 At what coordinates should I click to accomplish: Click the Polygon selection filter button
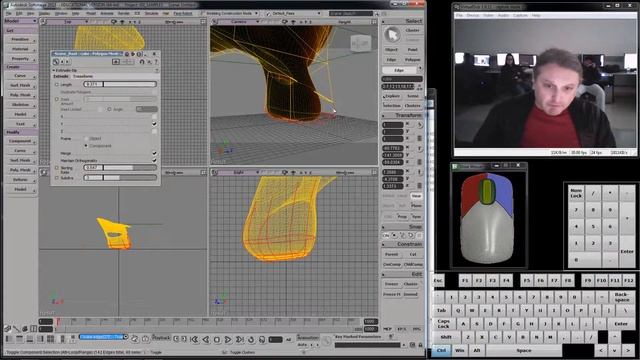pyautogui.click(x=413, y=60)
